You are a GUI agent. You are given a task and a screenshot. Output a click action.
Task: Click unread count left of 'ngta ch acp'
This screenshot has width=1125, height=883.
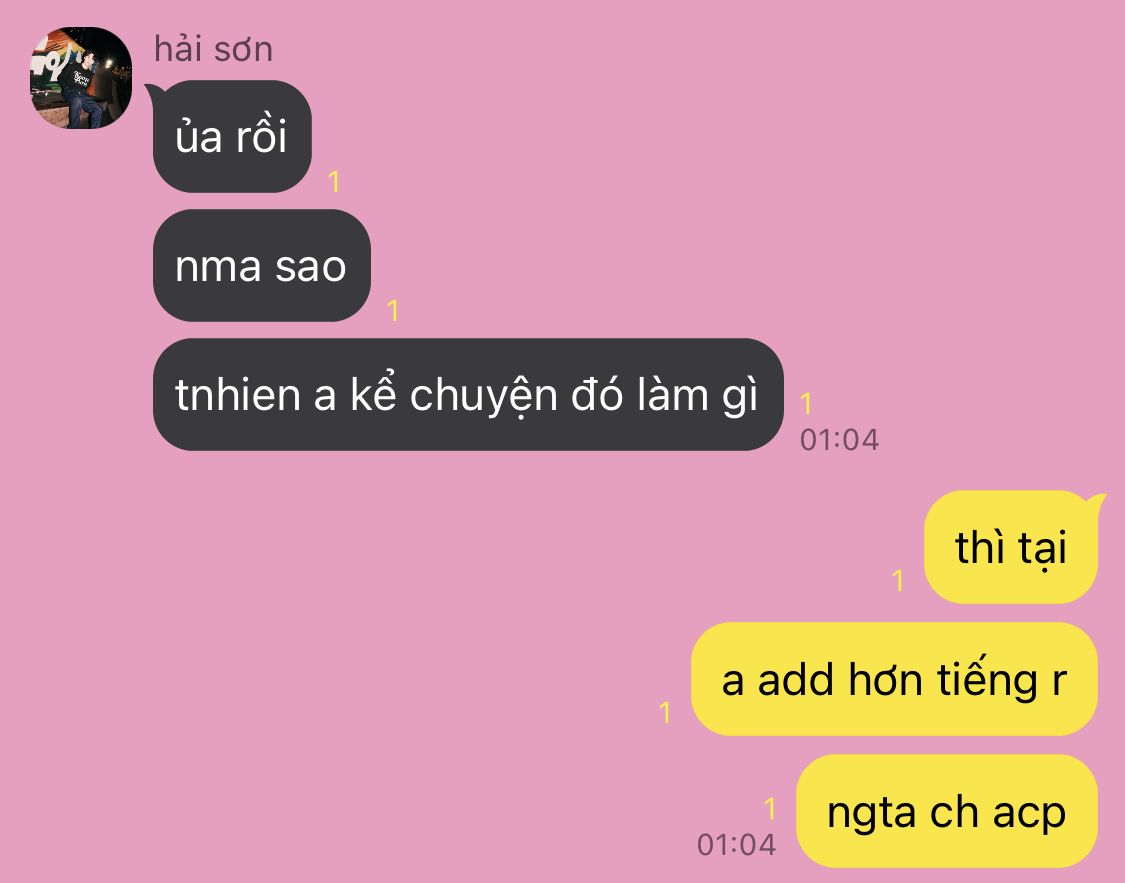pyautogui.click(x=771, y=808)
